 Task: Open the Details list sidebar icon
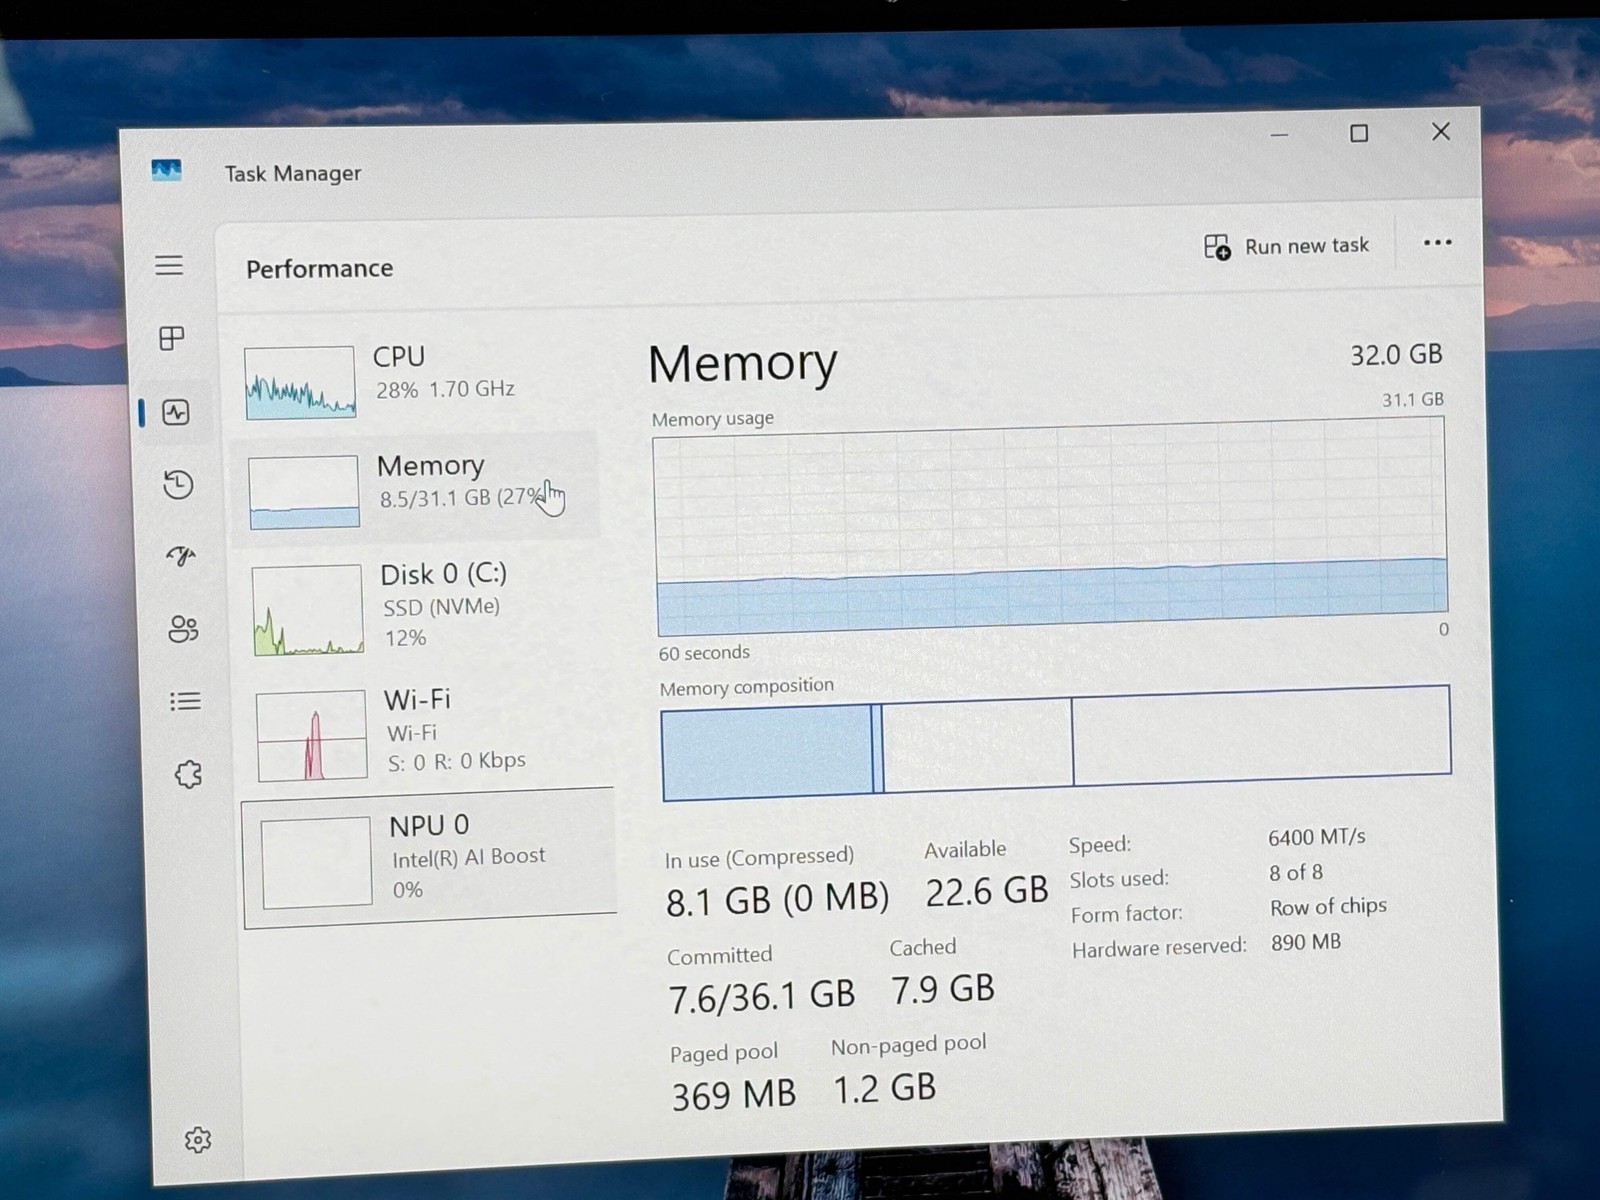click(x=185, y=701)
